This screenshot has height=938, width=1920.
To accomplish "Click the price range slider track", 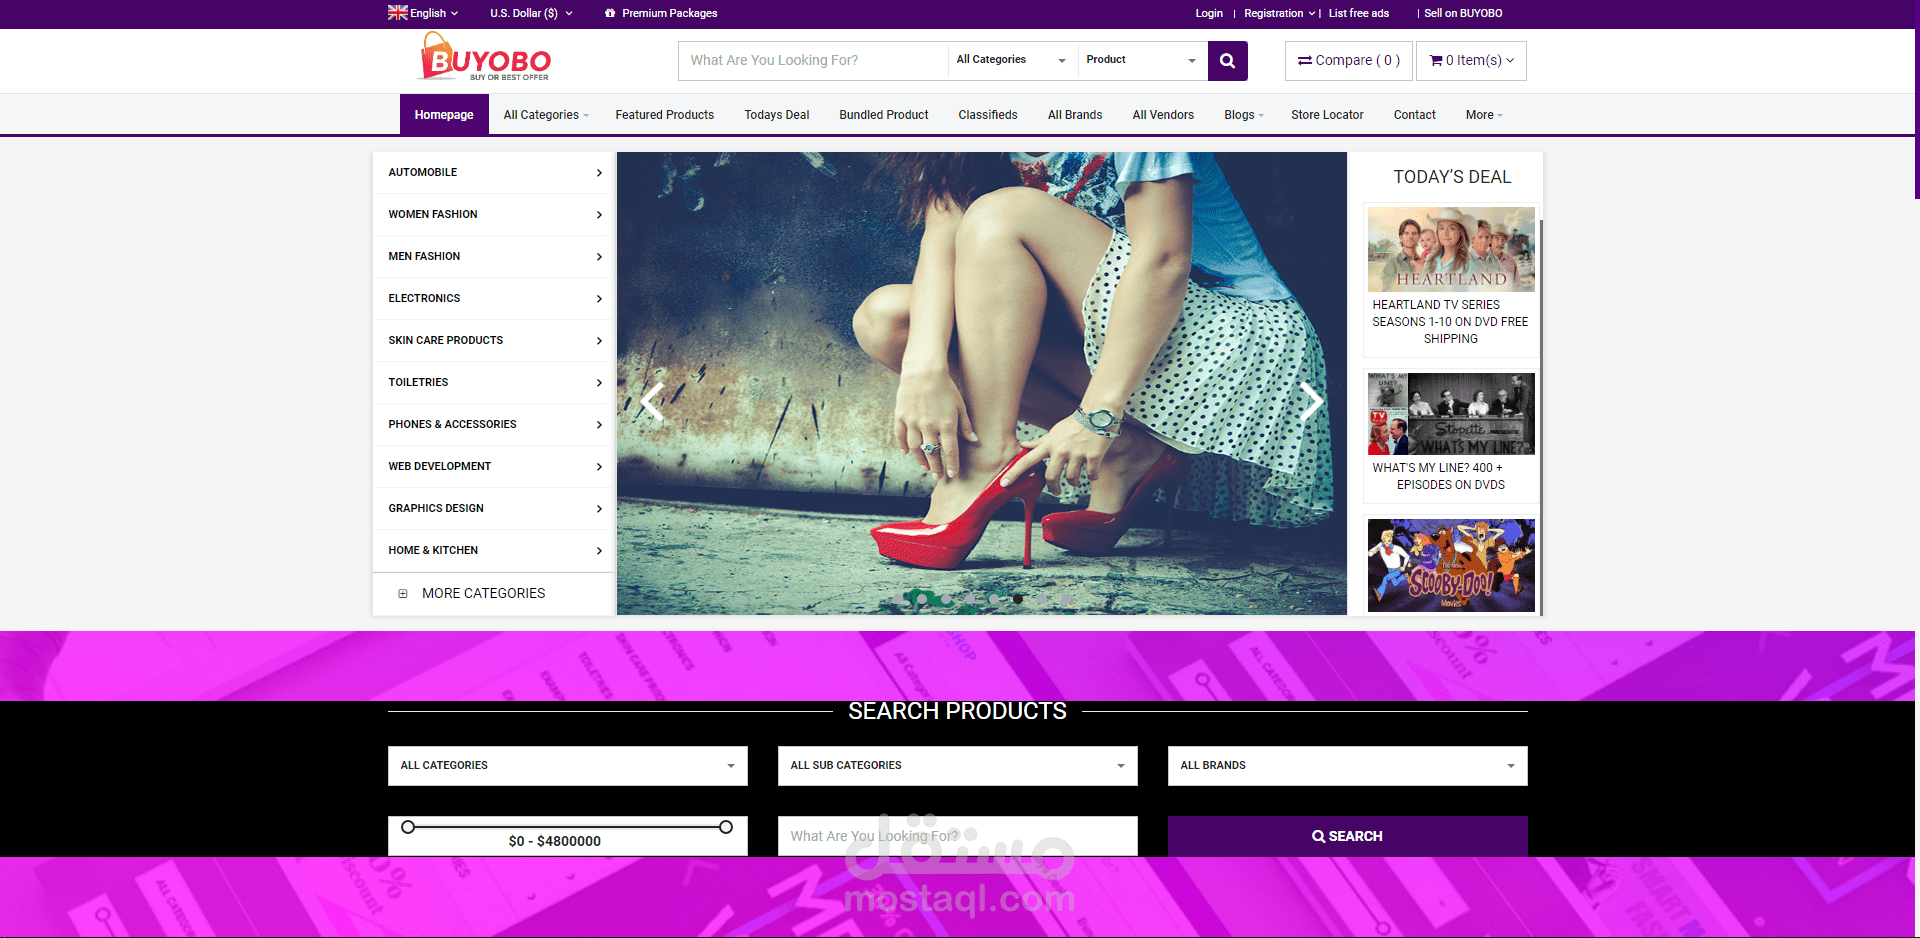I will pos(567,827).
